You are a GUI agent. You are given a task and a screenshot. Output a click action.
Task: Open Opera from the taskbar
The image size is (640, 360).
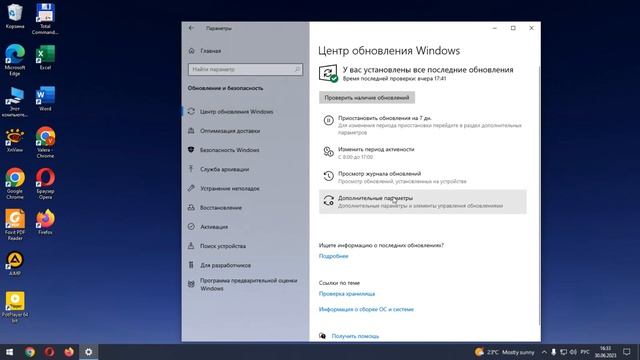[x=49, y=352]
